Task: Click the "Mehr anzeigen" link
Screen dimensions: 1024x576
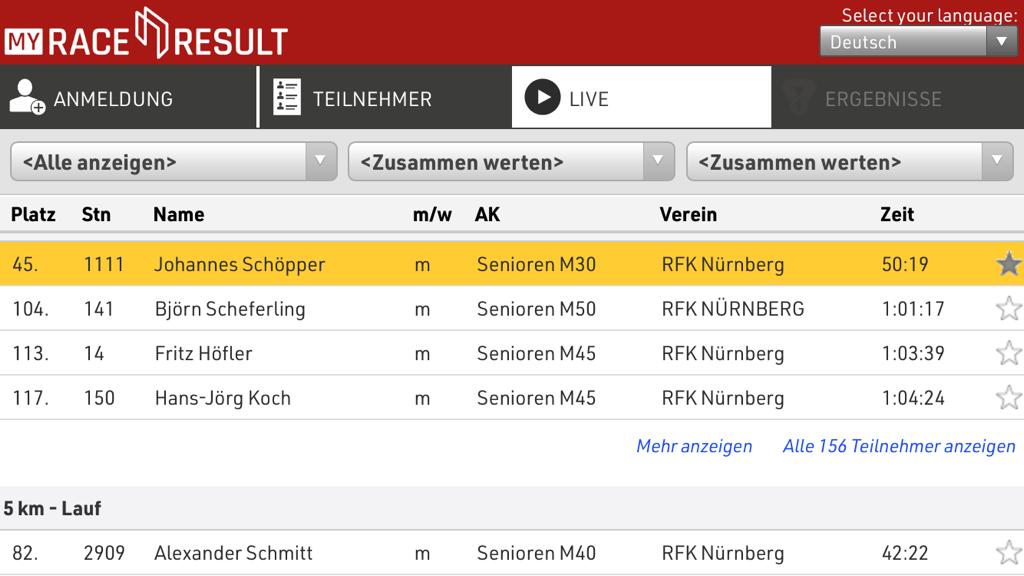Action: pos(694,446)
